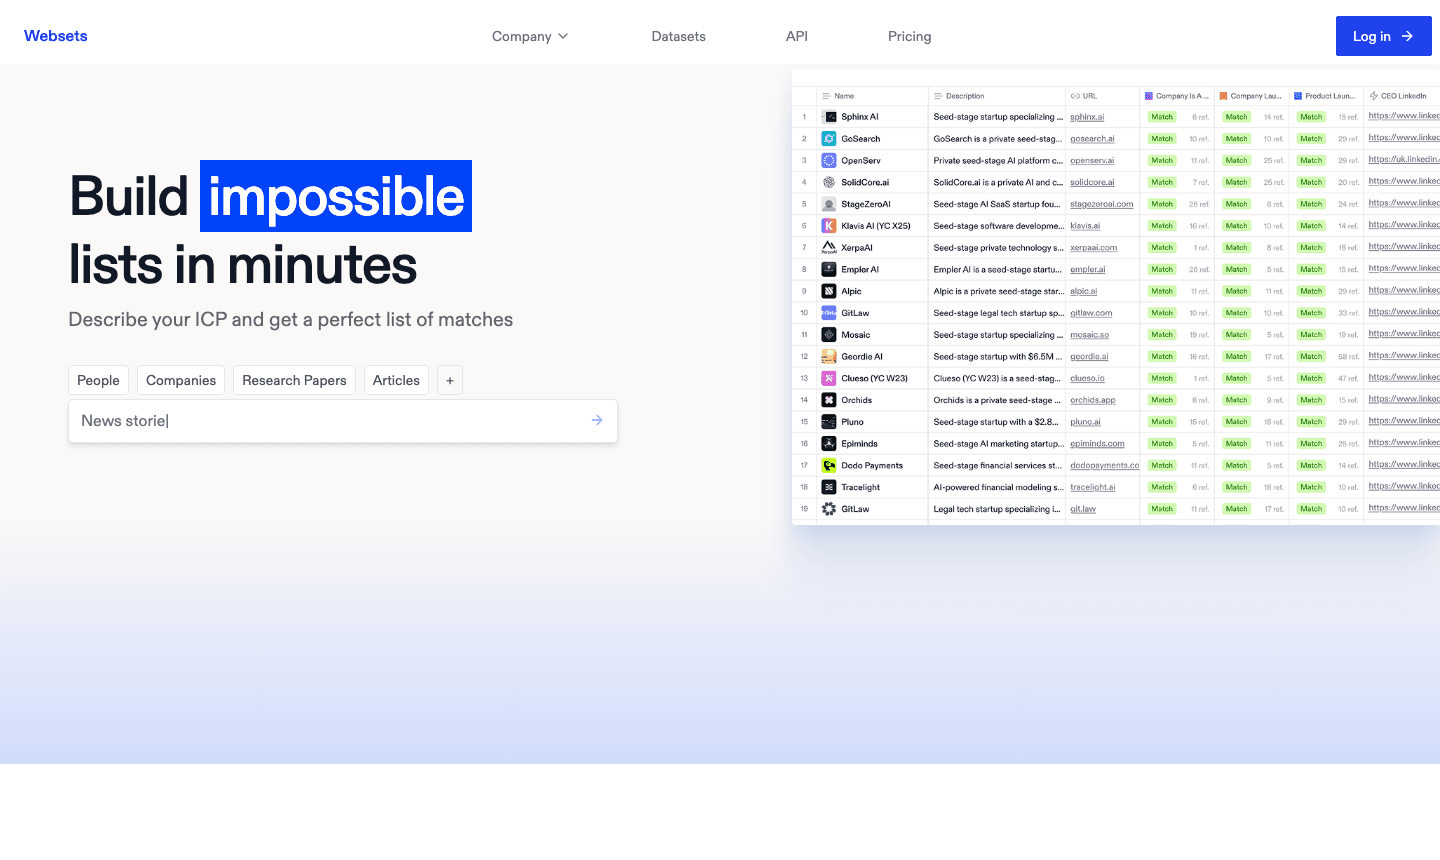
Task: Click the Log in button
Action: 1384,36
